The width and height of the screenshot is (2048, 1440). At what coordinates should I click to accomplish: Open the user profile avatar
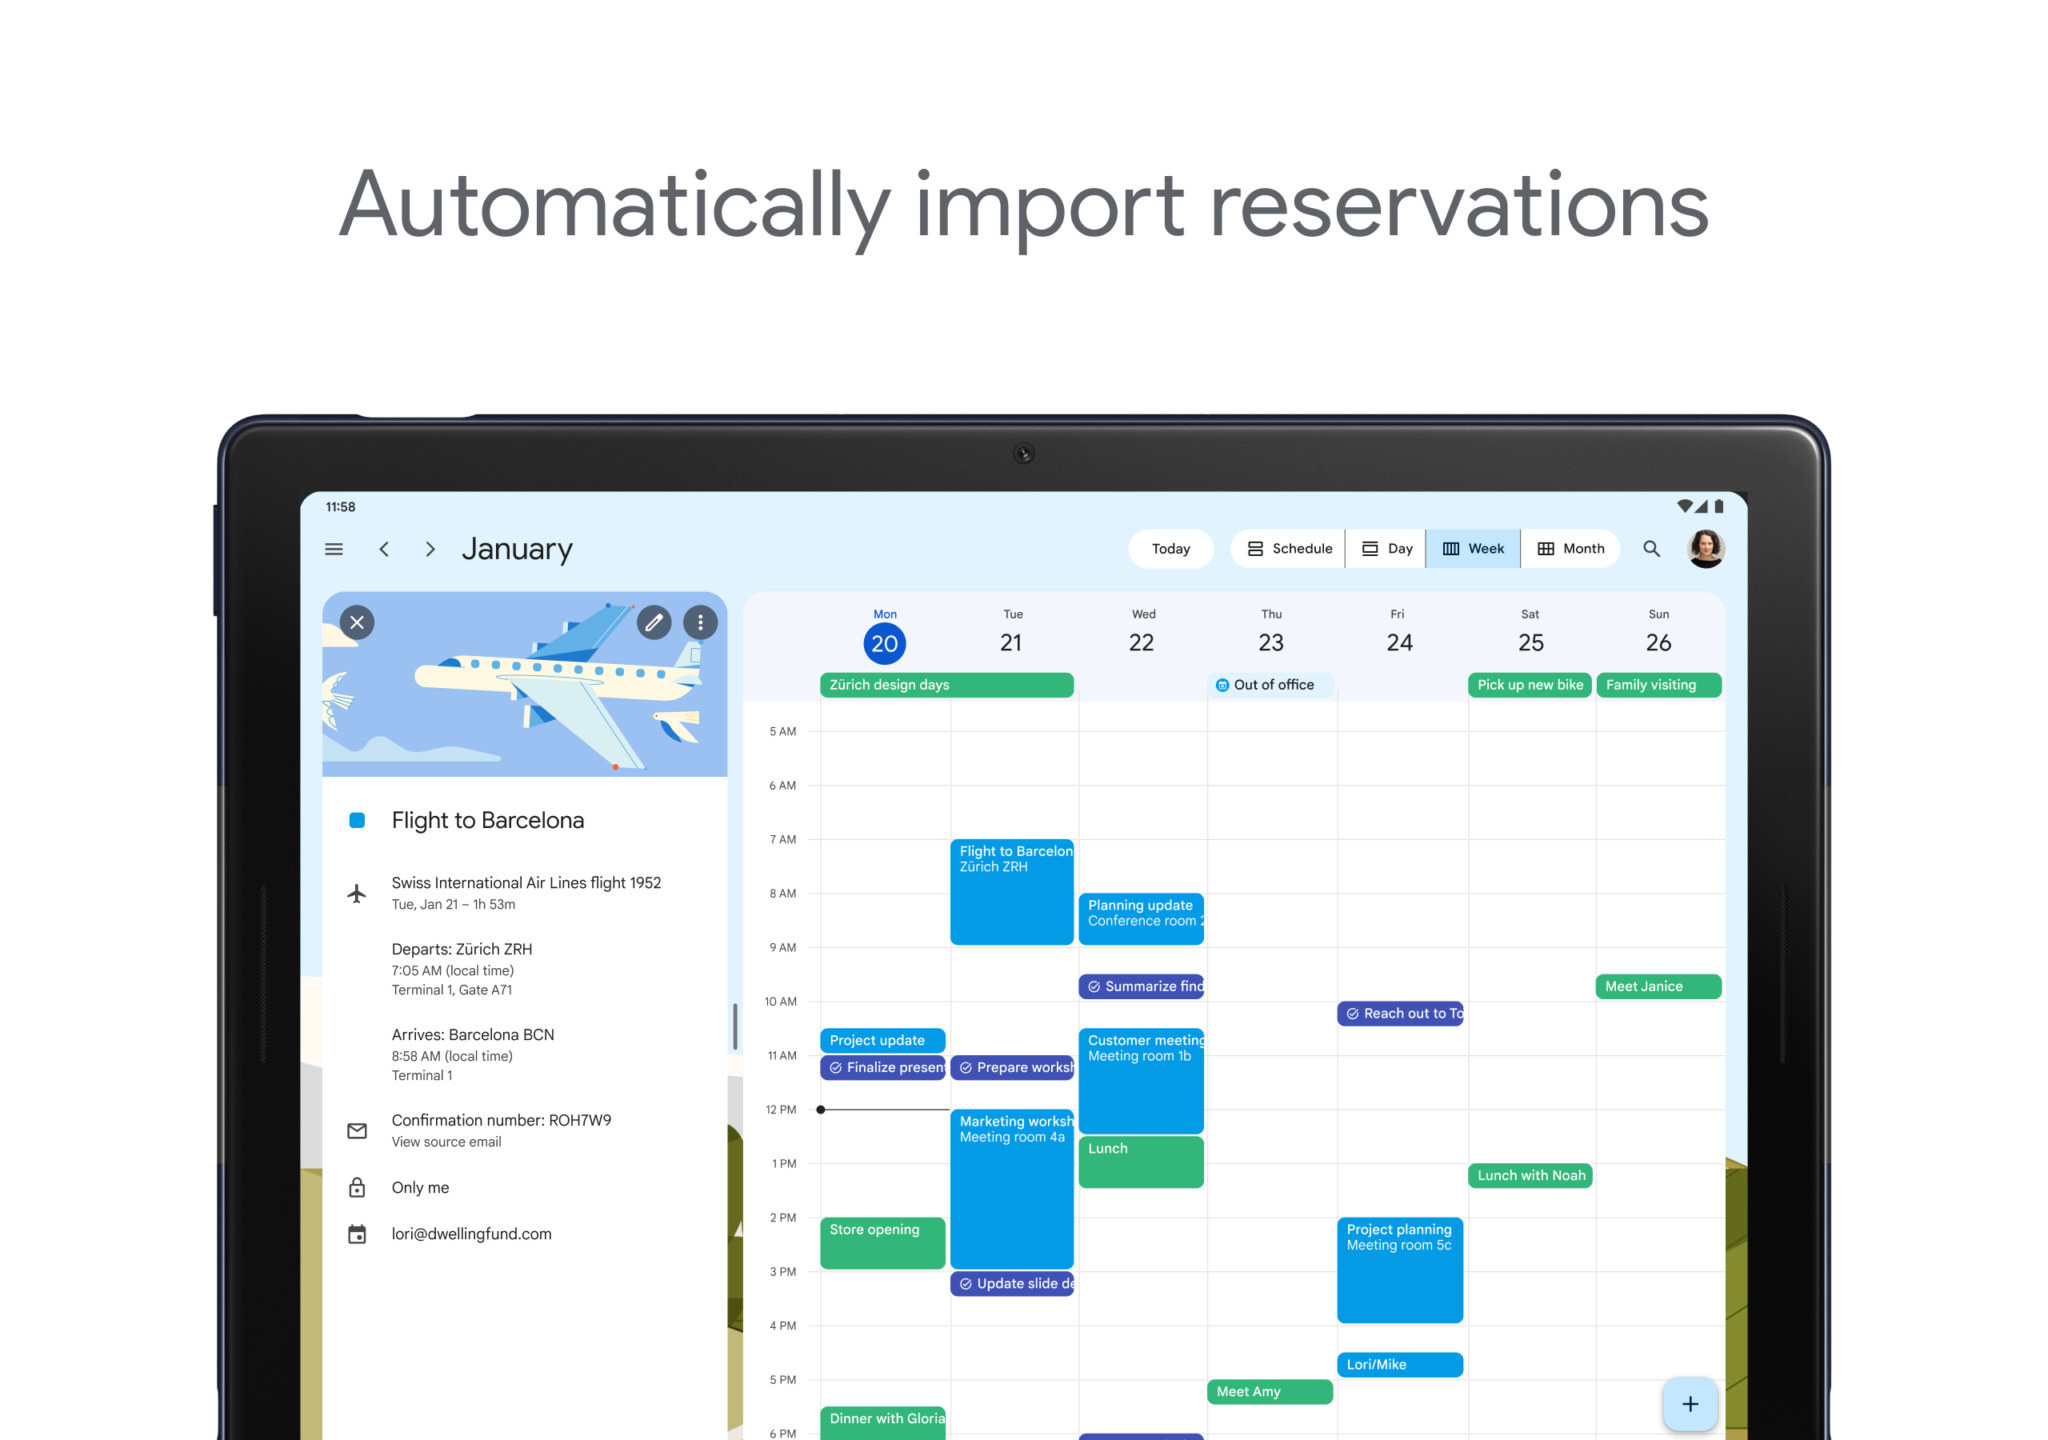(1705, 549)
